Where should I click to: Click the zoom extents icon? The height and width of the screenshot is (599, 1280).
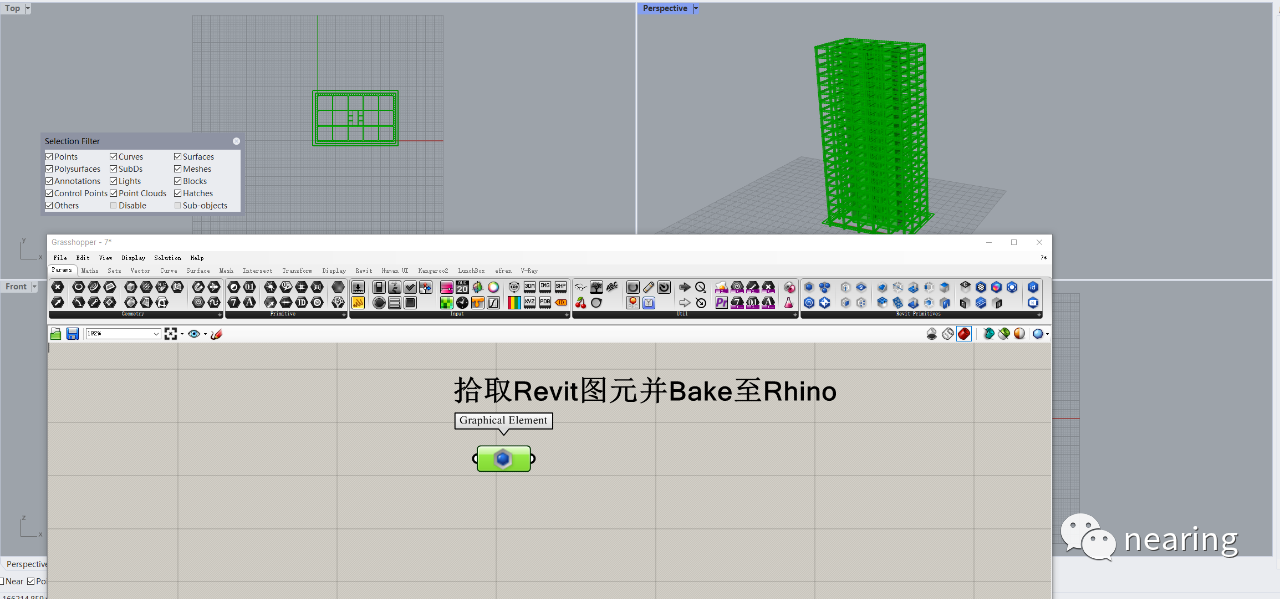pos(171,334)
